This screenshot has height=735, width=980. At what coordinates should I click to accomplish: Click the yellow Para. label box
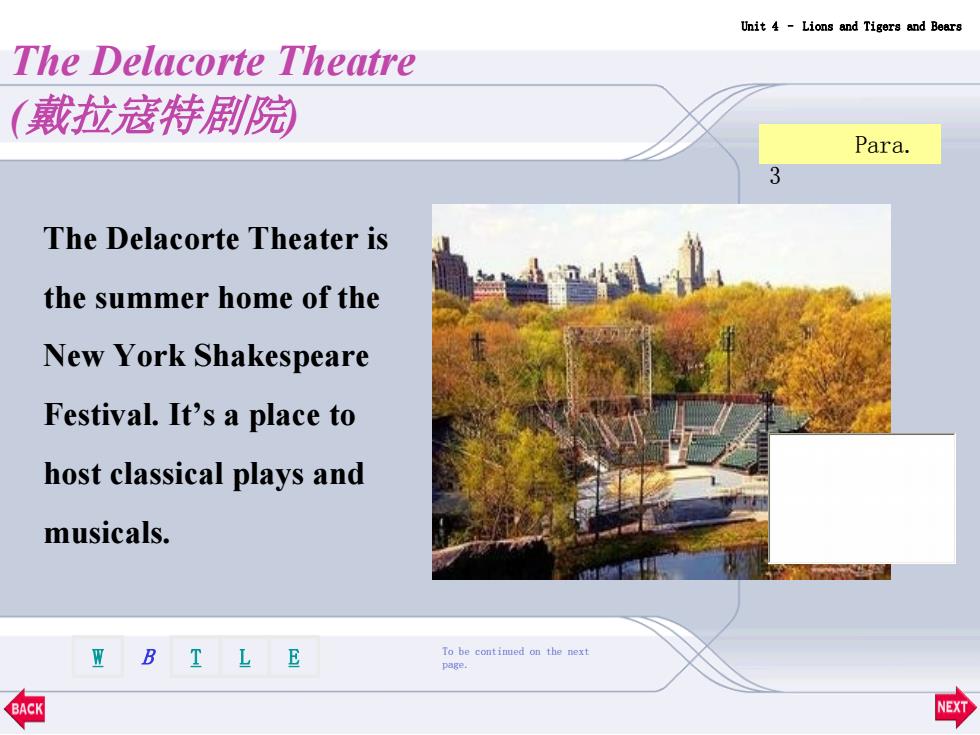pos(849,144)
